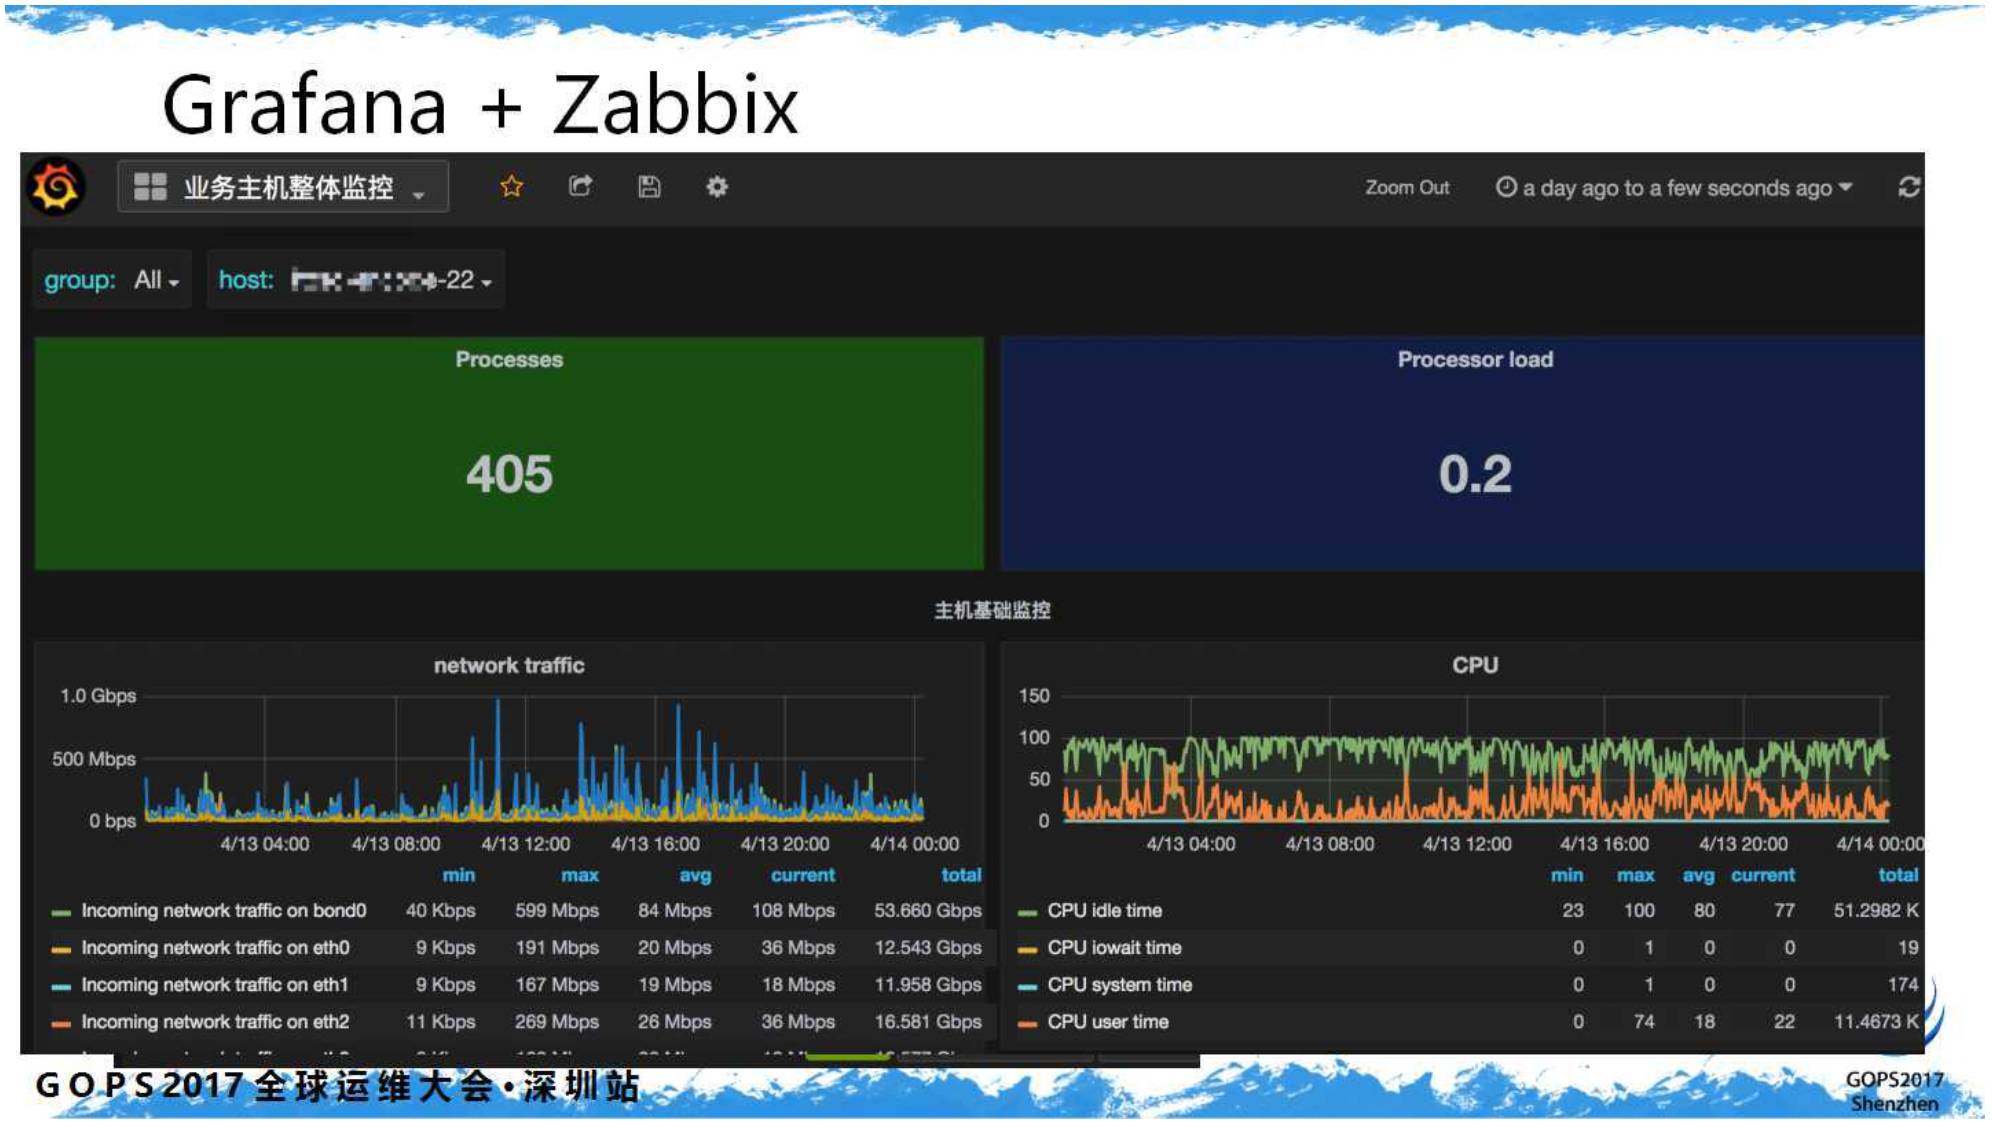Click the Zoom Out button
Screen dimensions: 1992x1122
[x=1406, y=188]
